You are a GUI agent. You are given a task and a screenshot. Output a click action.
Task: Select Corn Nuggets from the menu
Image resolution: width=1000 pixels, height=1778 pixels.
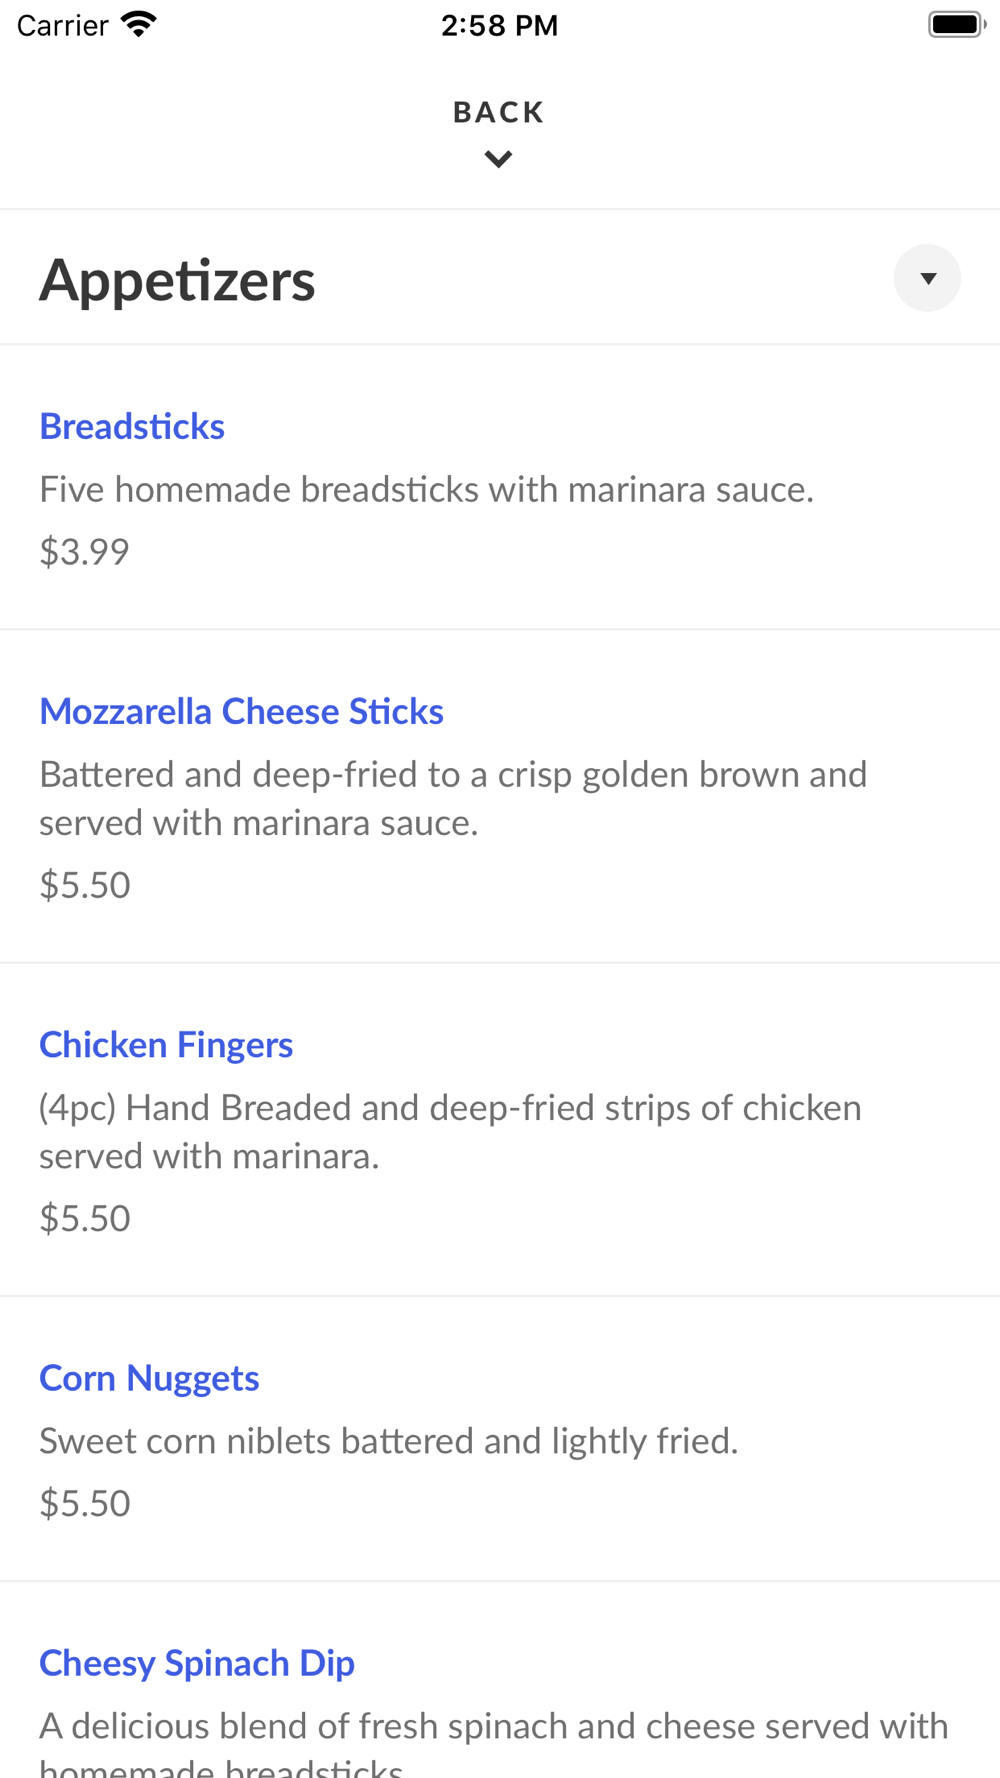coord(149,1378)
